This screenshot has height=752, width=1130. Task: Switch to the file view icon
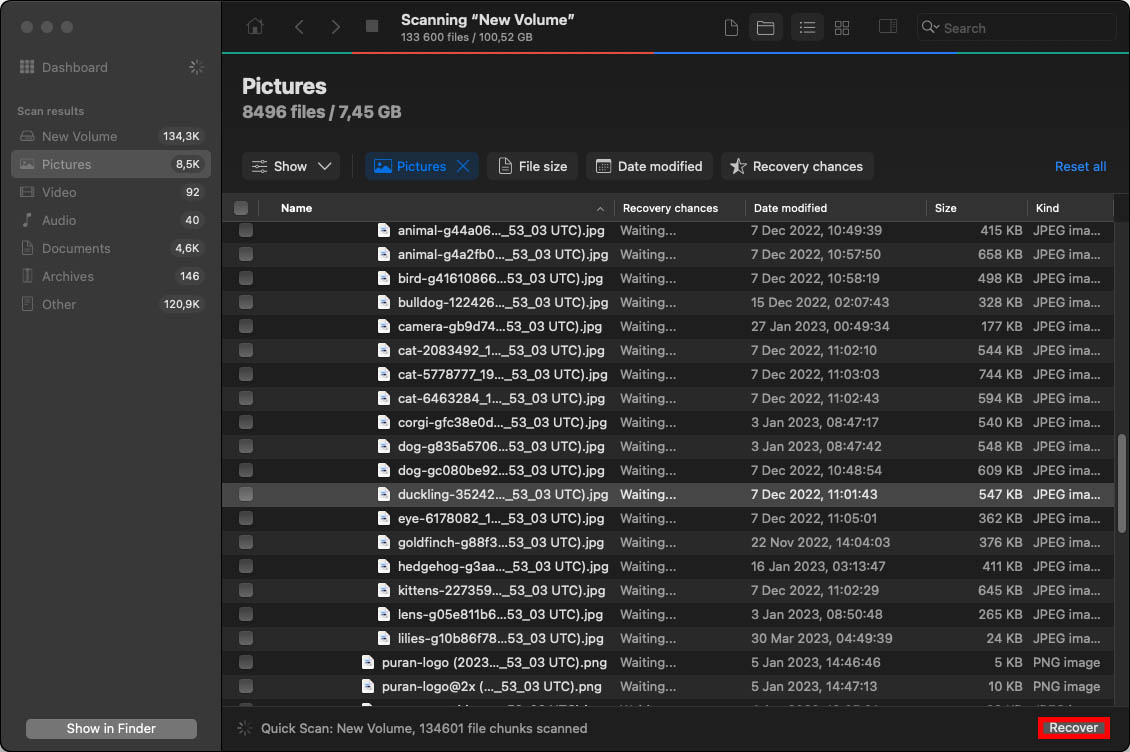731,27
